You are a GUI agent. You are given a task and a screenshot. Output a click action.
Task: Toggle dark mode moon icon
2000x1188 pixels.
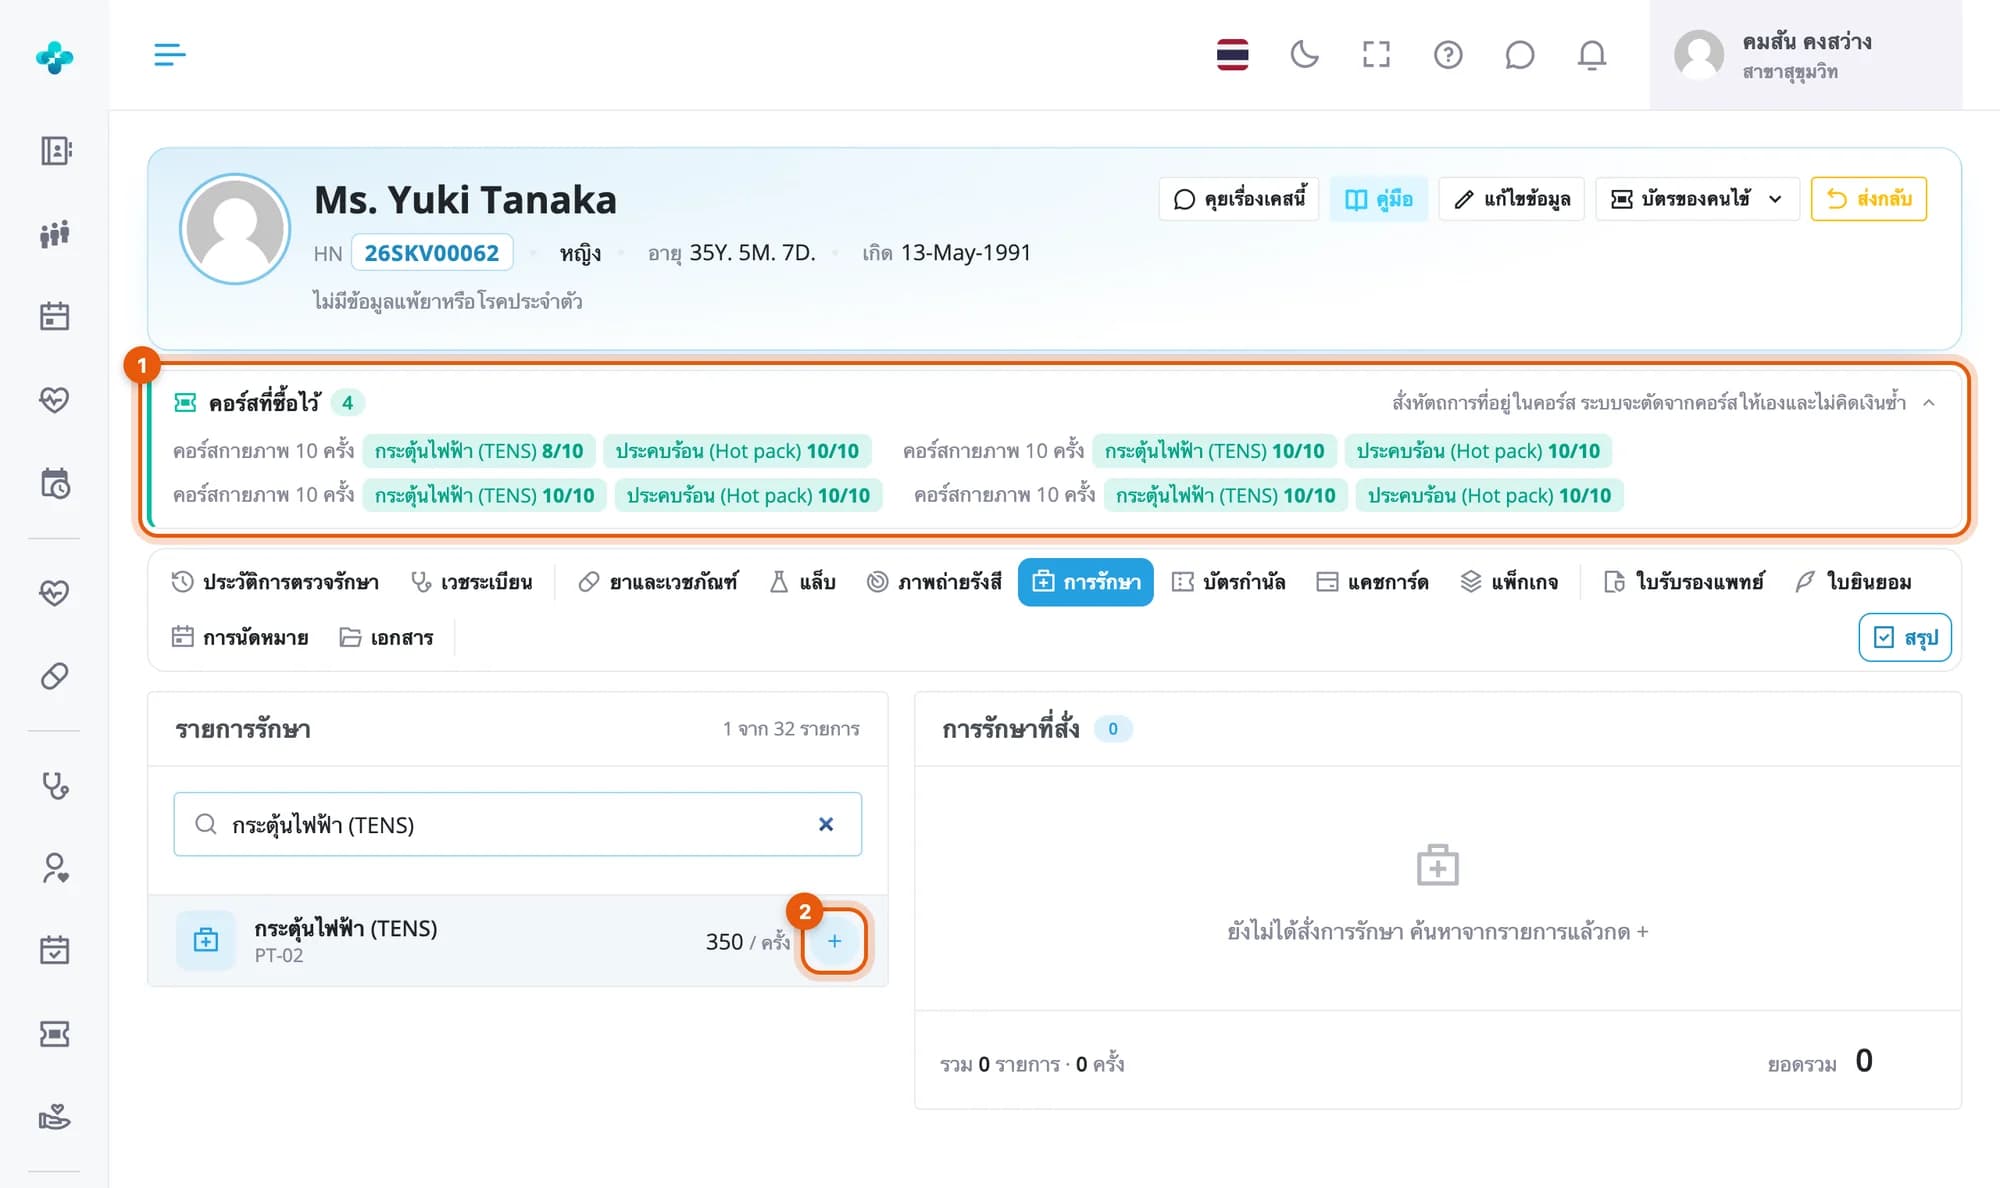tap(1304, 54)
